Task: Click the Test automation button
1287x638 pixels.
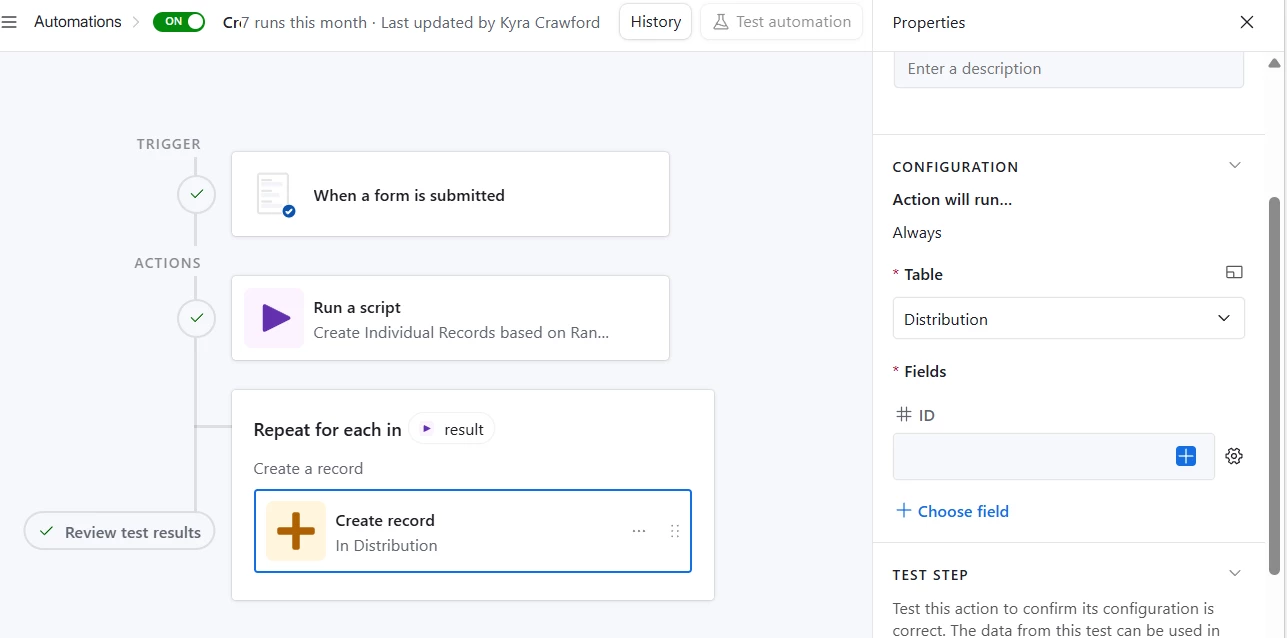Action: coord(782,22)
